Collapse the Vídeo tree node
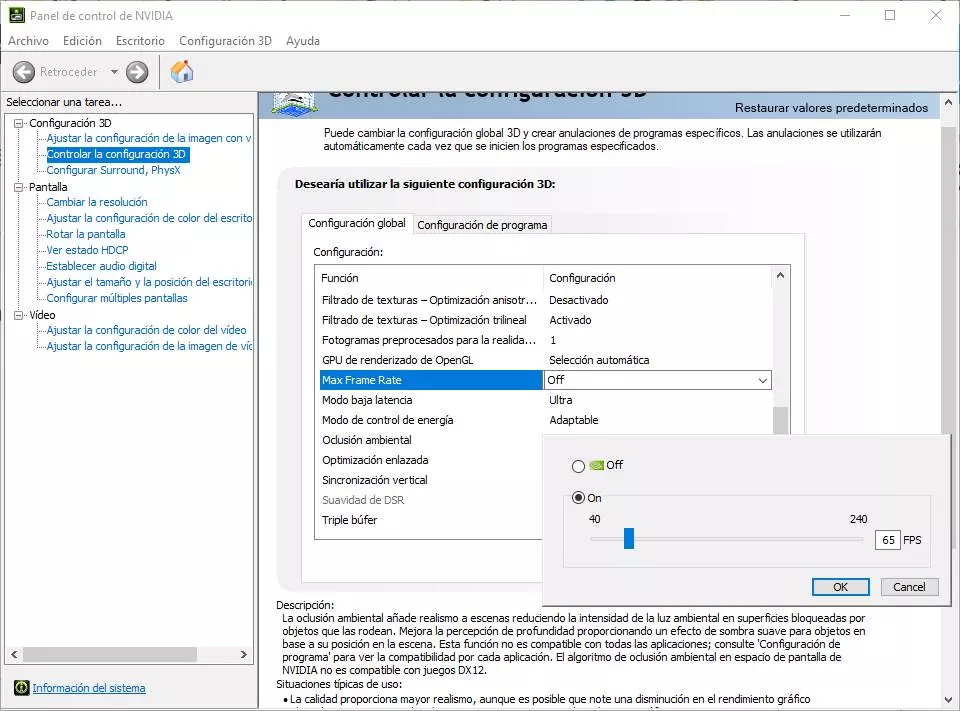 [x=19, y=315]
